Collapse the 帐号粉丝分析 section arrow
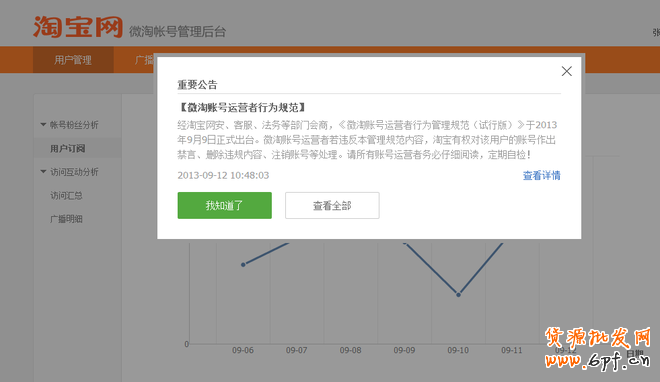 point(43,125)
